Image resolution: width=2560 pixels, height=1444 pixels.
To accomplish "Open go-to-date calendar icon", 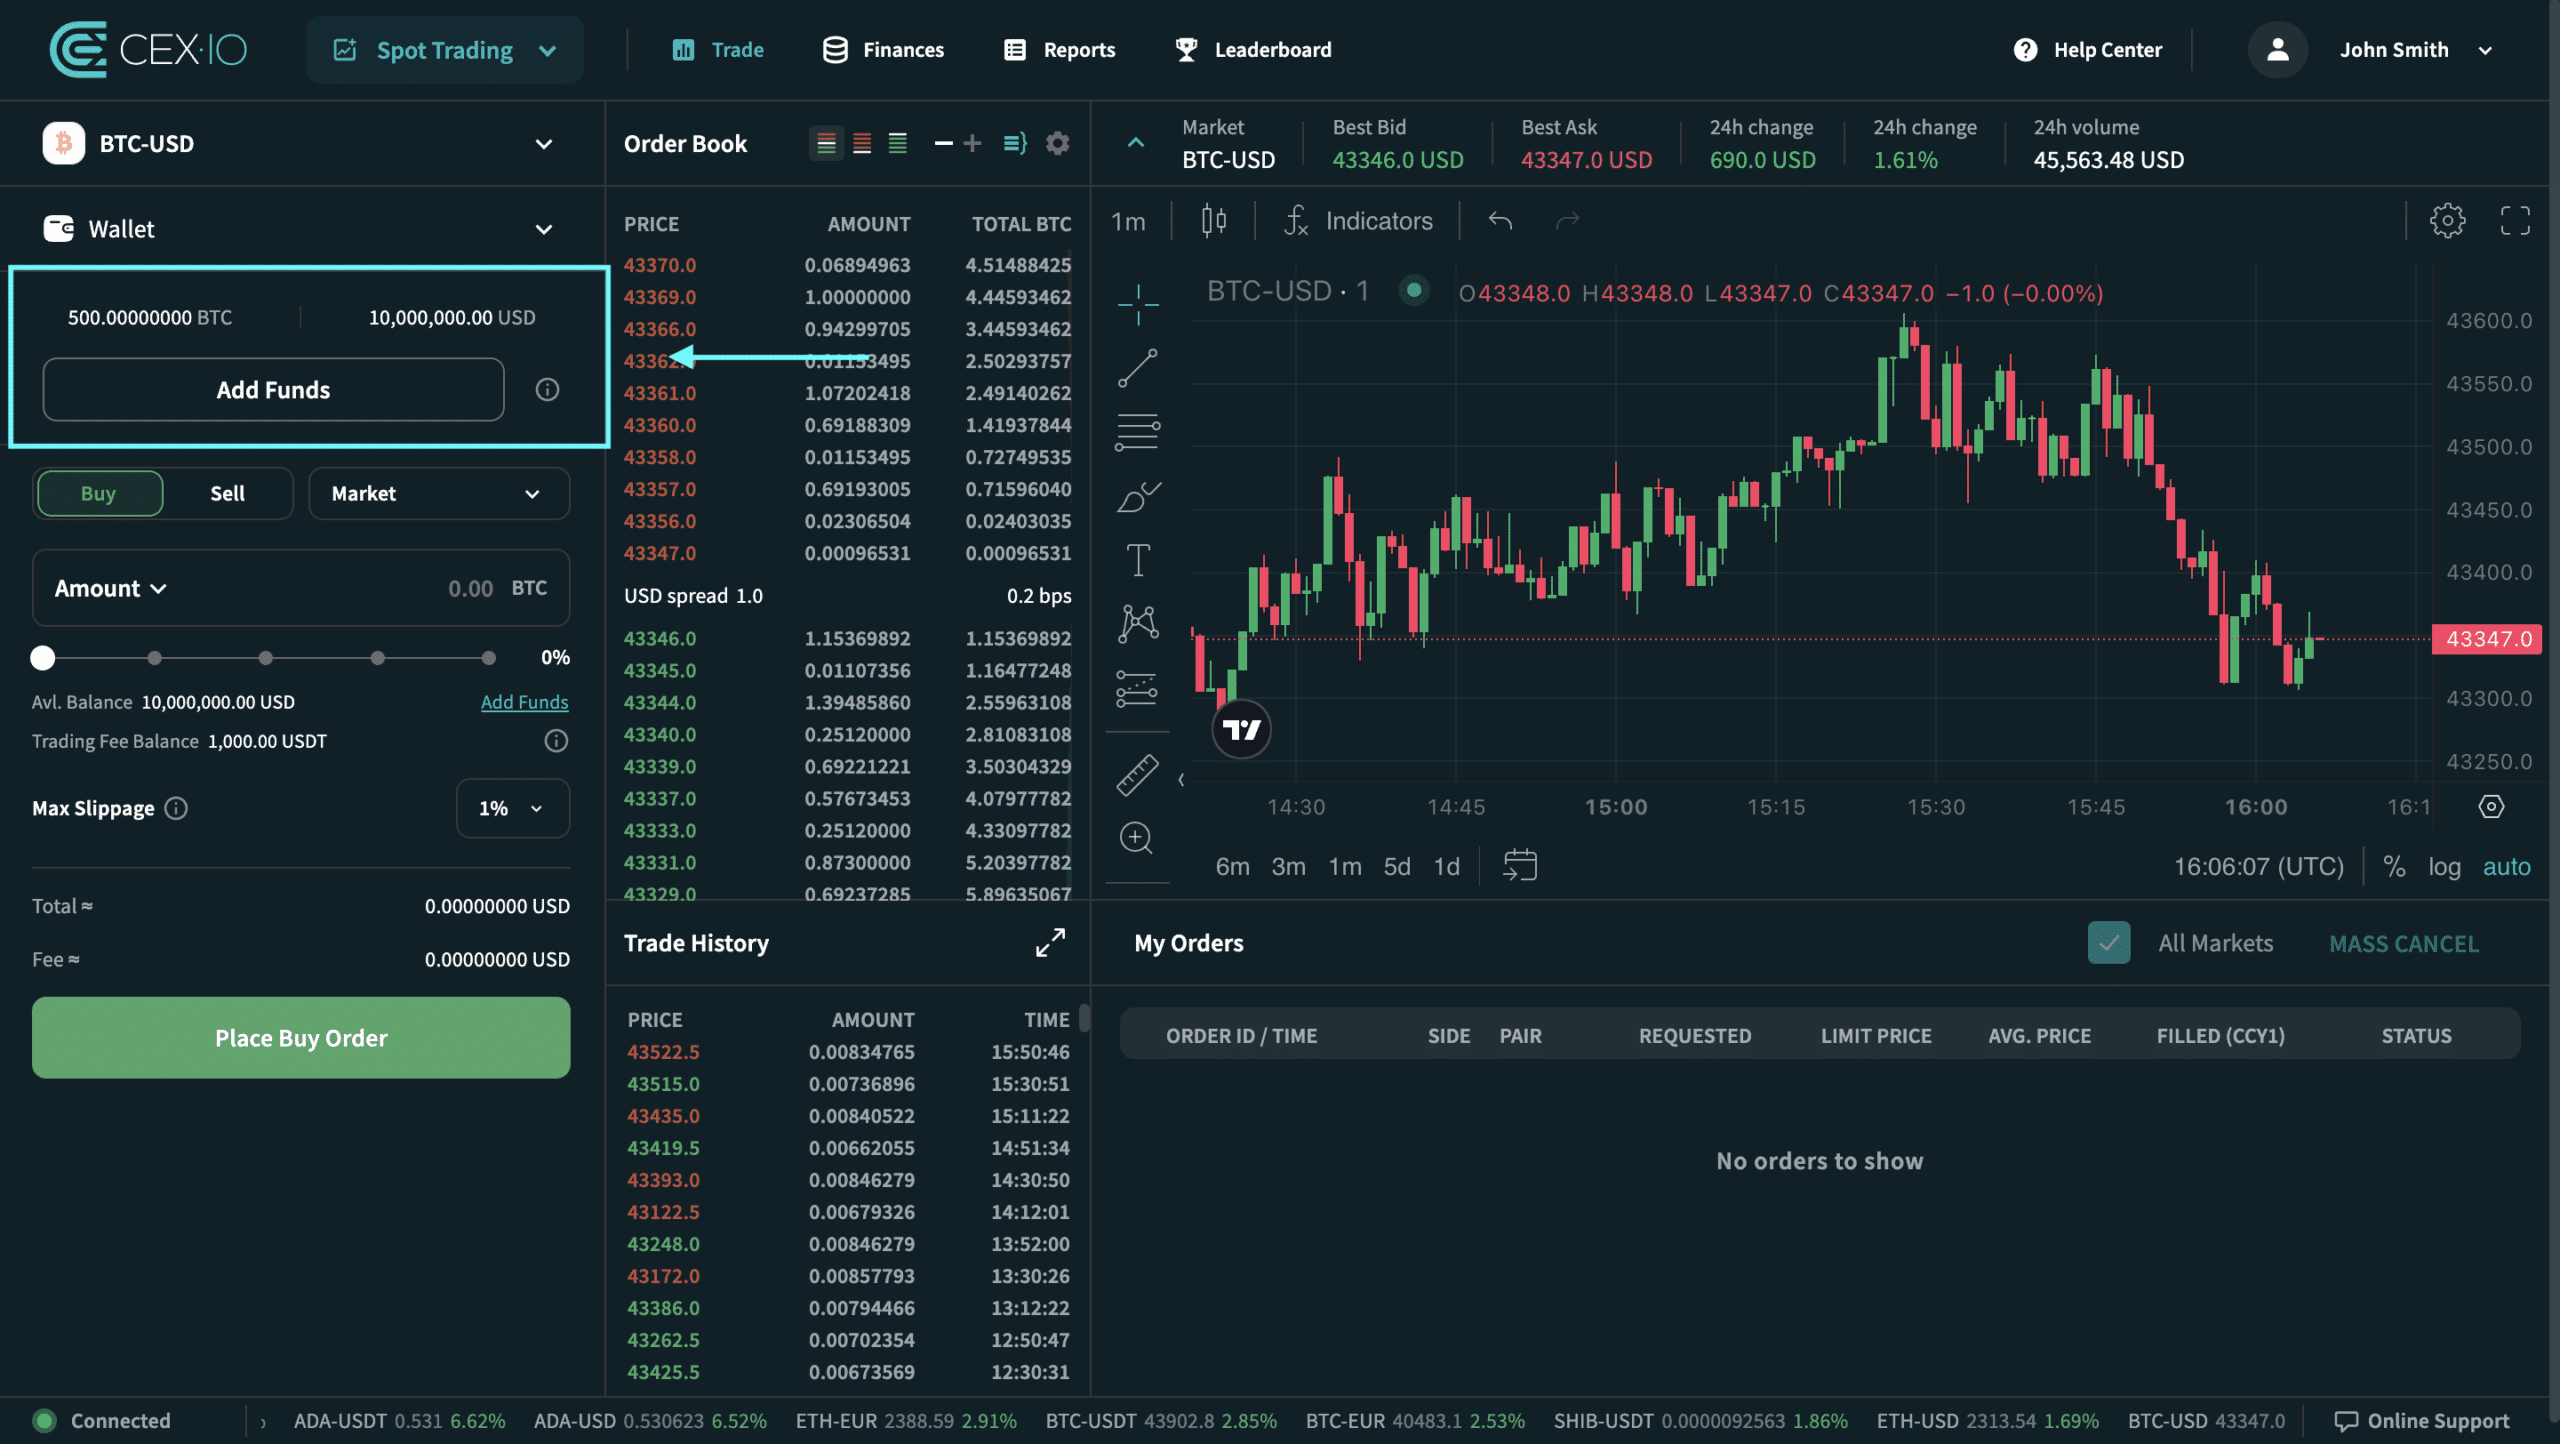I will click(x=1519, y=865).
